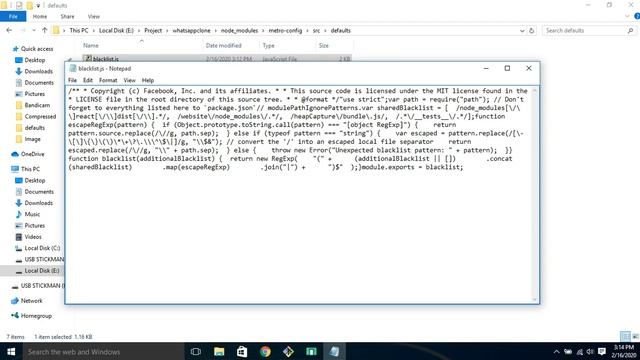Click the search magnifier icon in Explorer
Image resolution: width=640 pixels, height=360 pixels.
coord(630,31)
